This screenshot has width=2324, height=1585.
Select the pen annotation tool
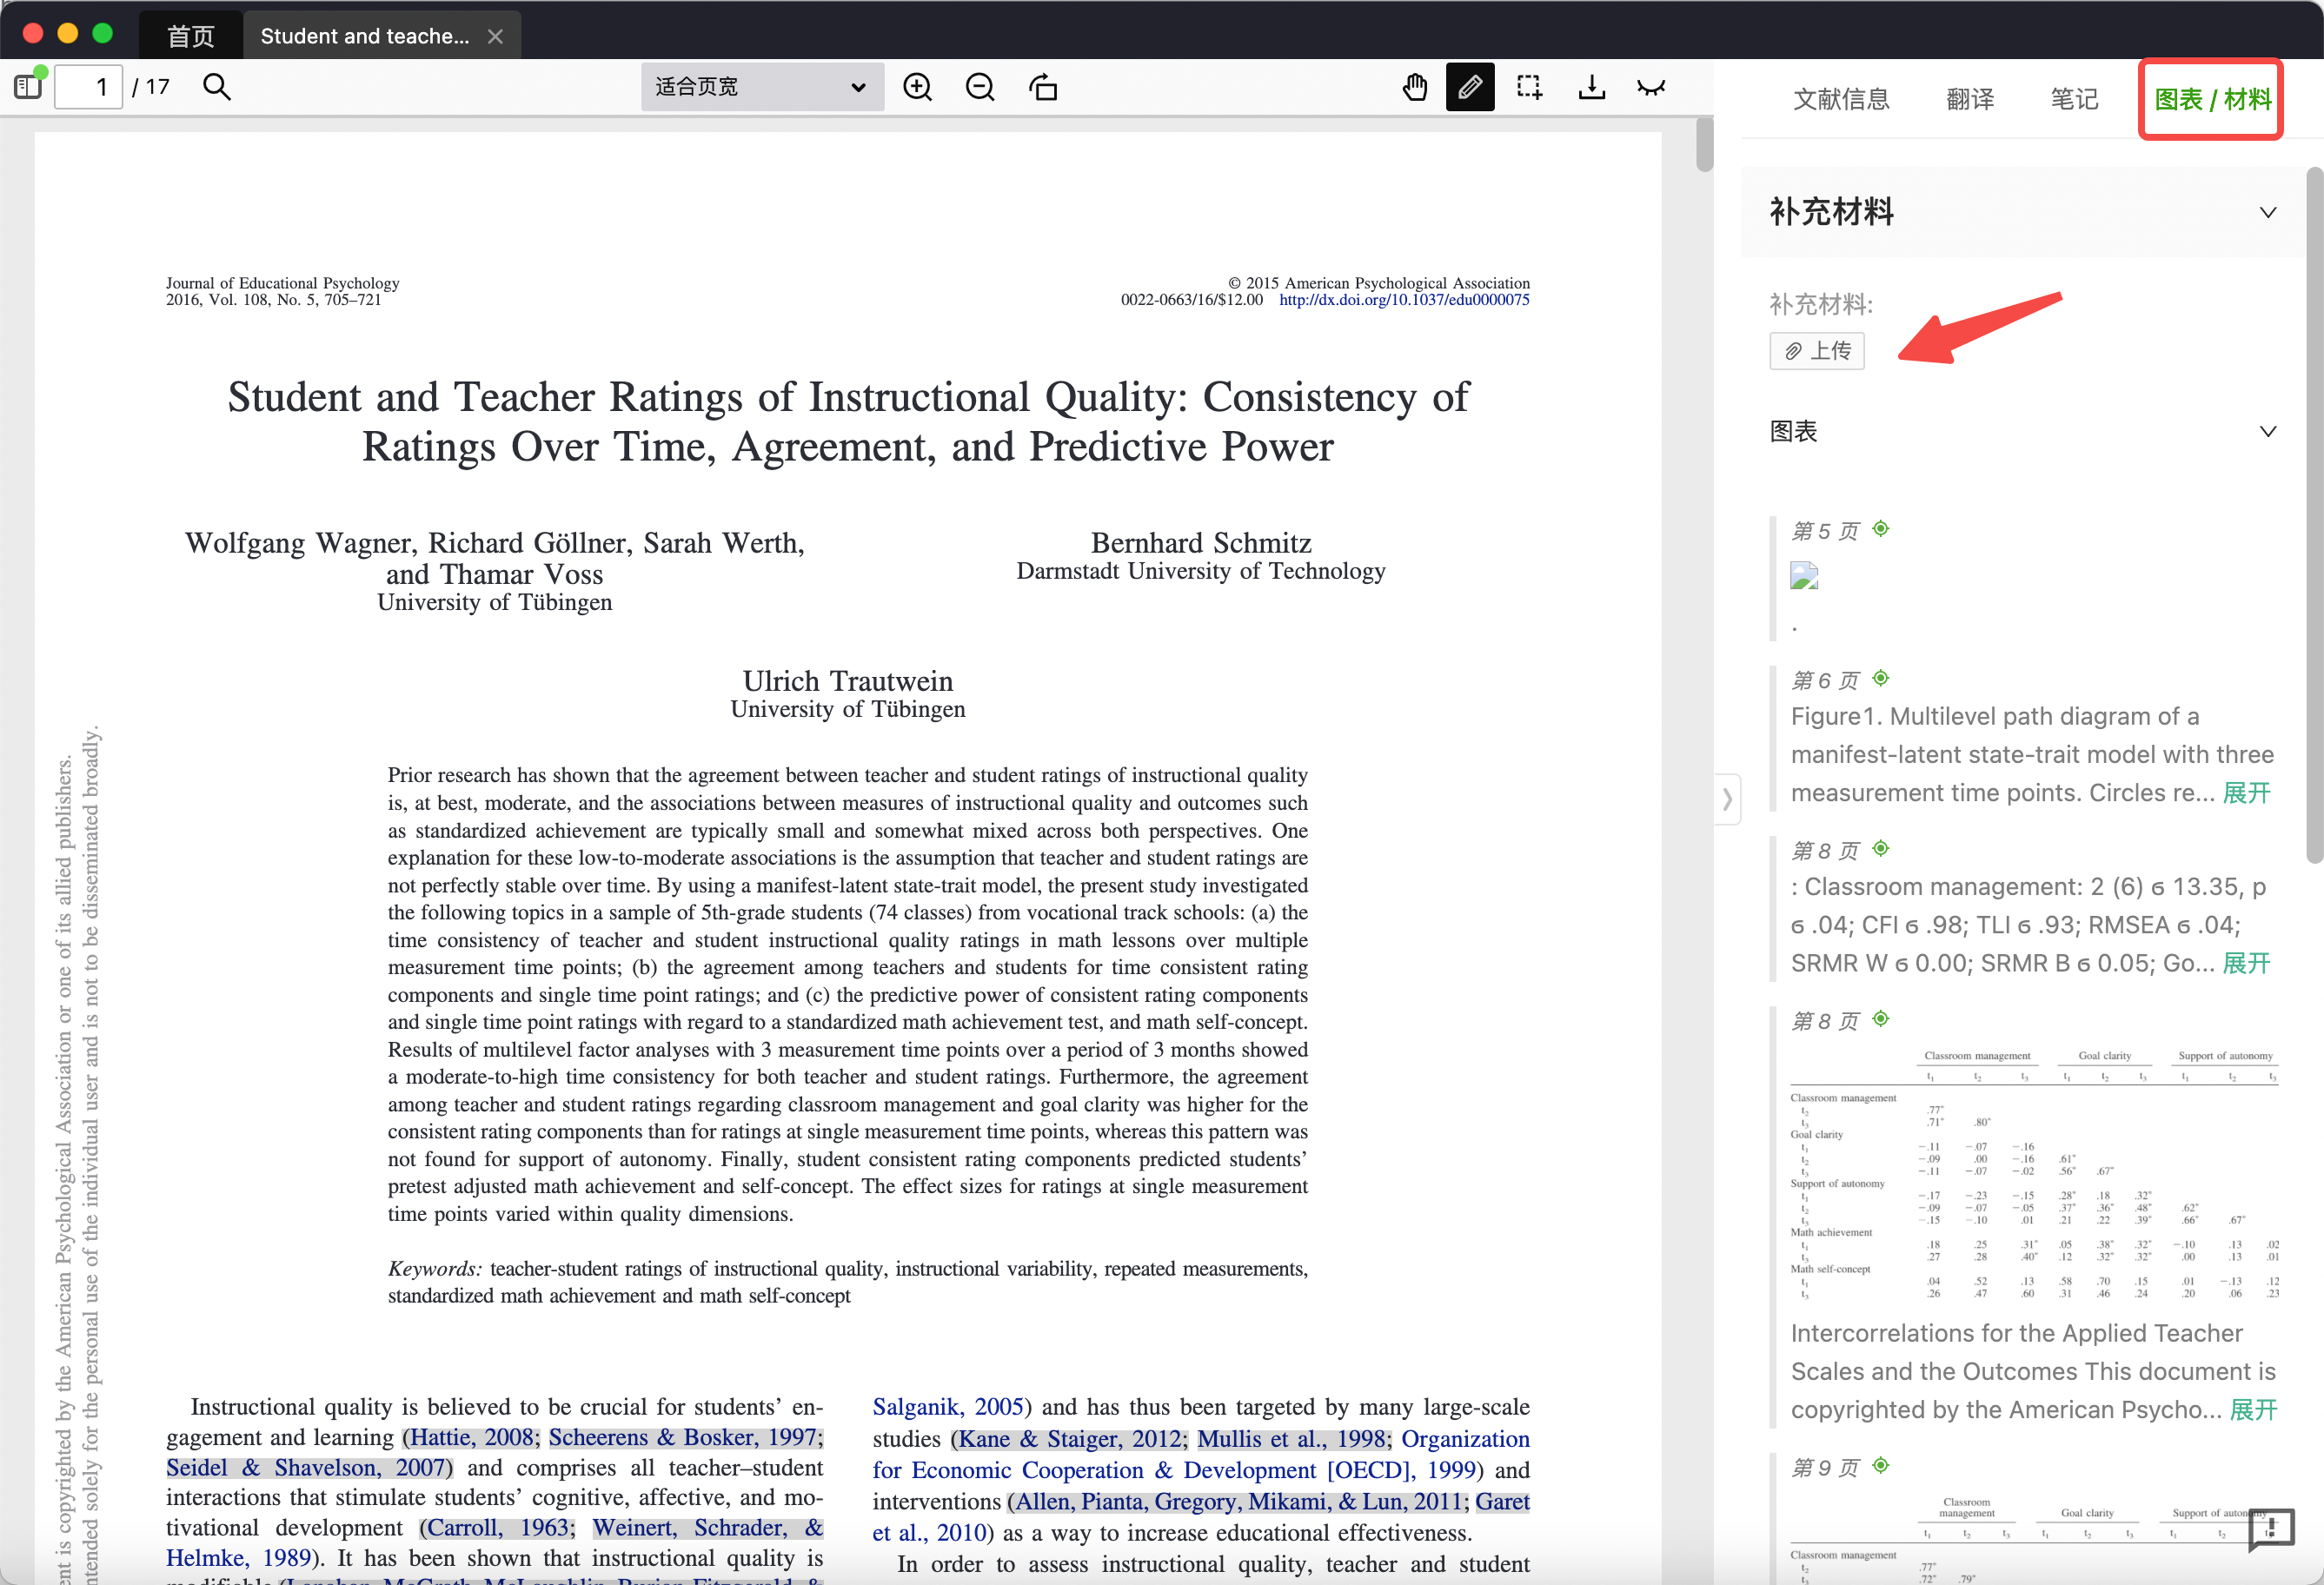coord(1470,87)
